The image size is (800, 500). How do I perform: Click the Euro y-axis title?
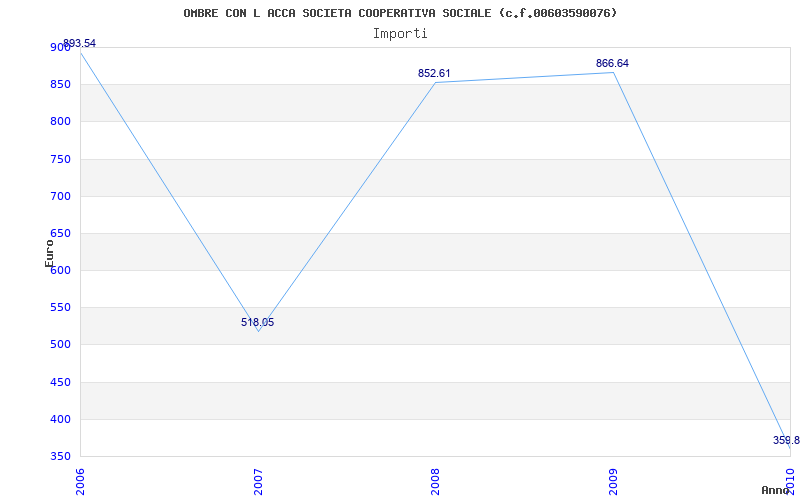click(49, 253)
